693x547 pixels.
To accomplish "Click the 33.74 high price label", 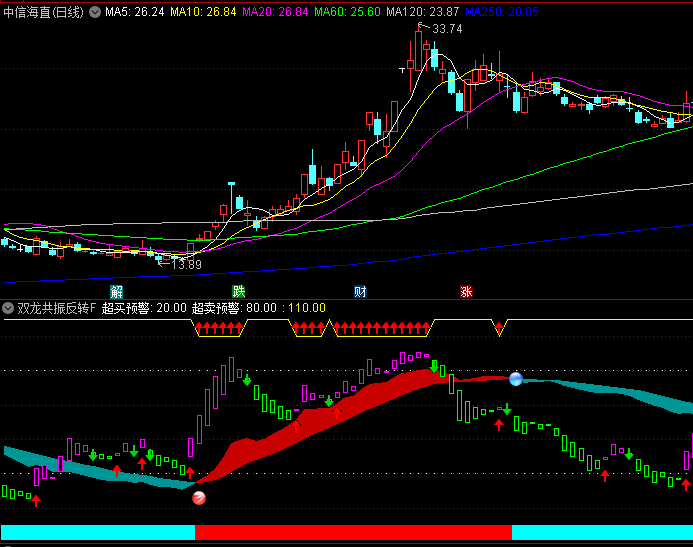I will point(447,29).
